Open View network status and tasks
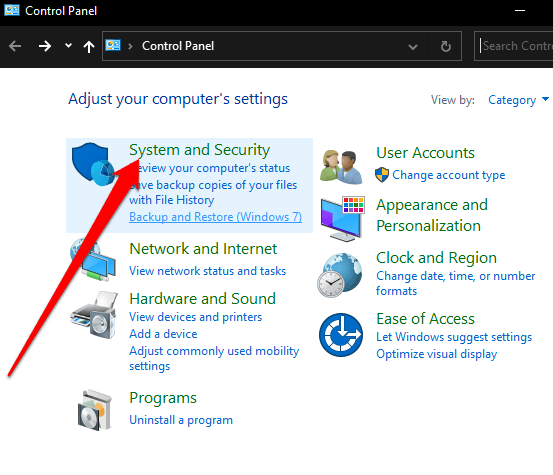 point(207,271)
